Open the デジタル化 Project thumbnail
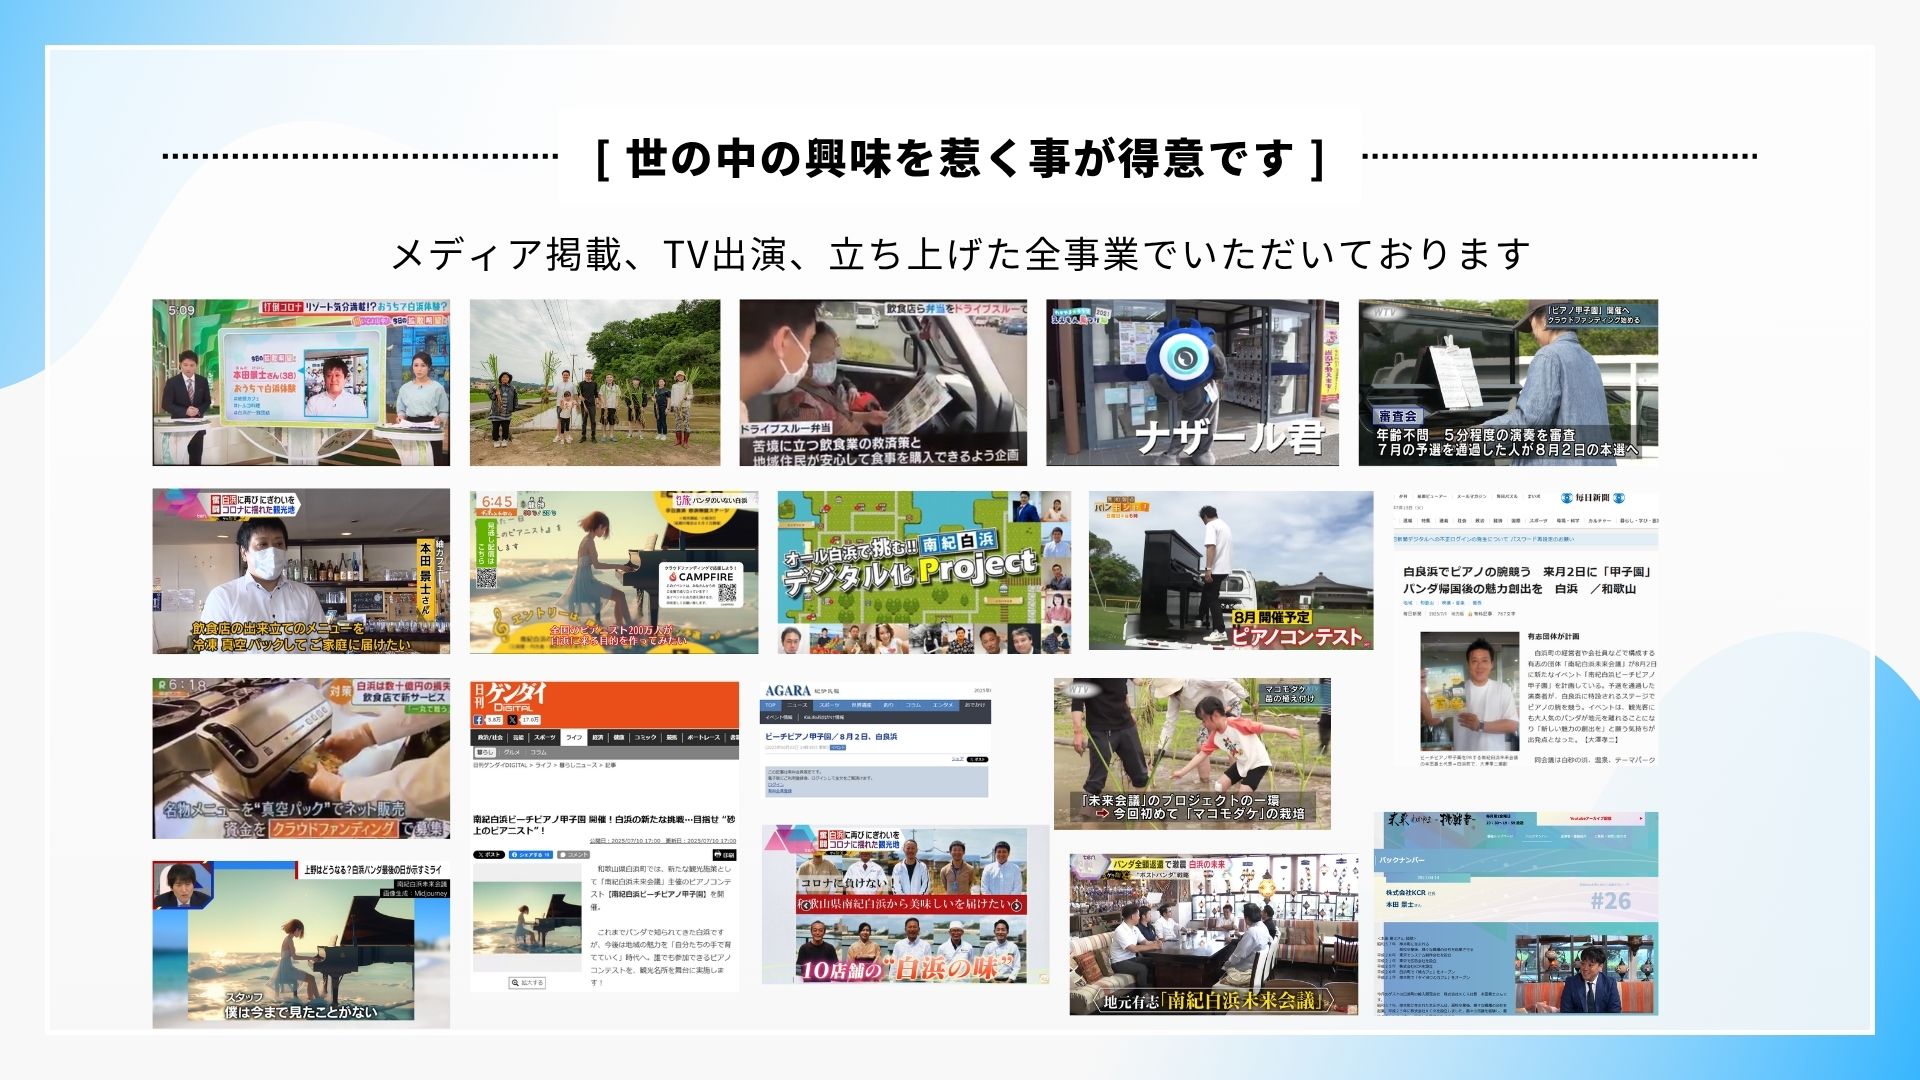Image resolution: width=1920 pixels, height=1080 pixels. [x=923, y=572]
